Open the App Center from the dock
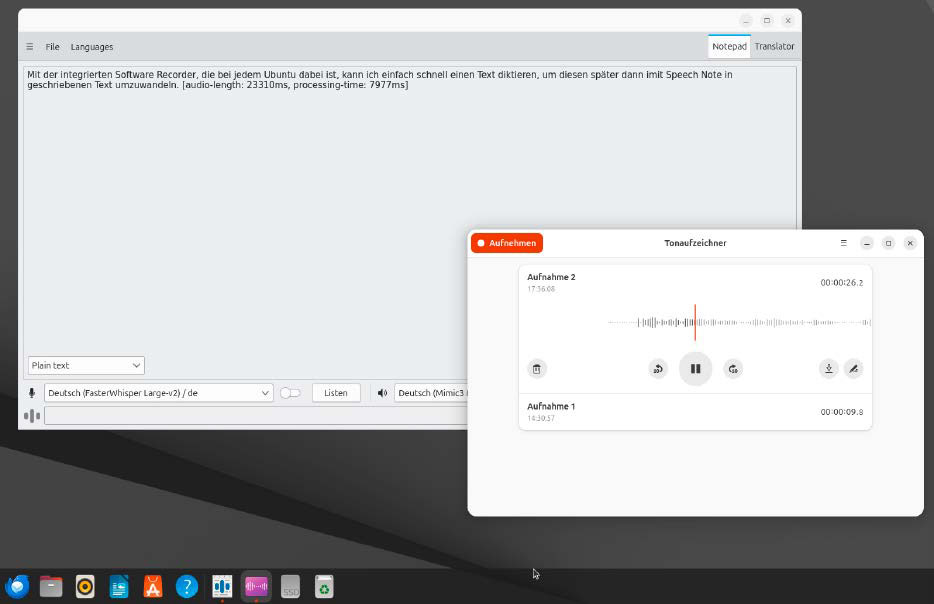 (153, 587)
